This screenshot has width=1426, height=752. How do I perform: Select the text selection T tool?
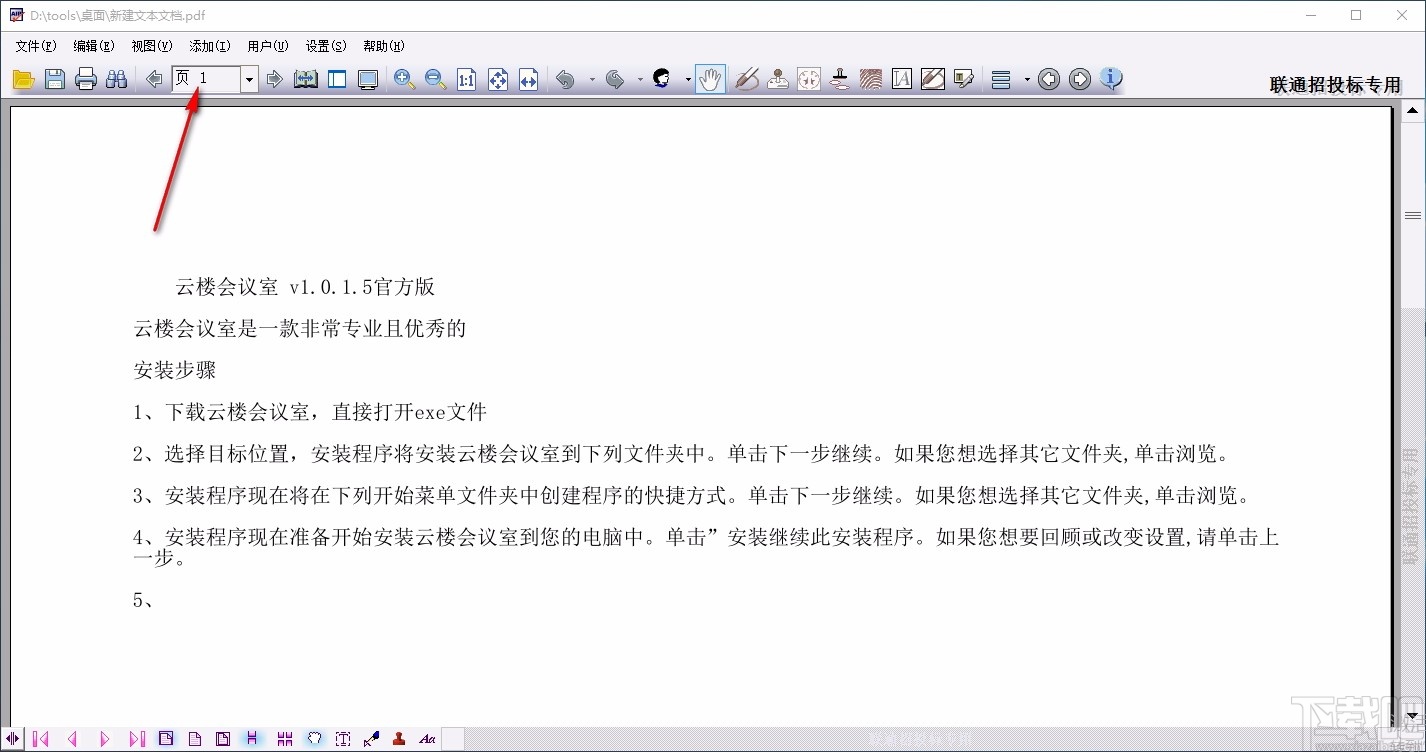[x=343, y=739]
